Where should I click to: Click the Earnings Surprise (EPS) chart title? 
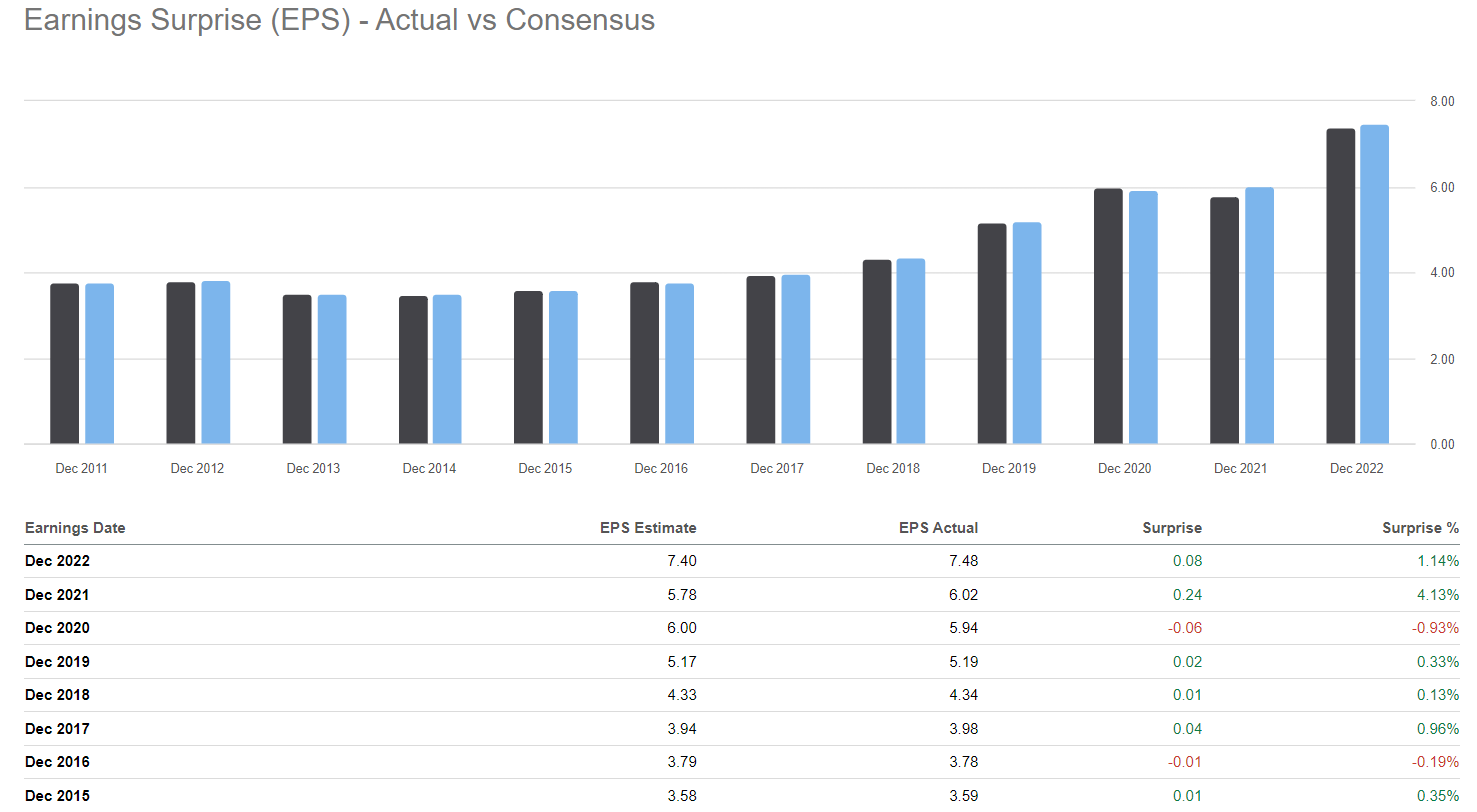[x=339, y=20]
